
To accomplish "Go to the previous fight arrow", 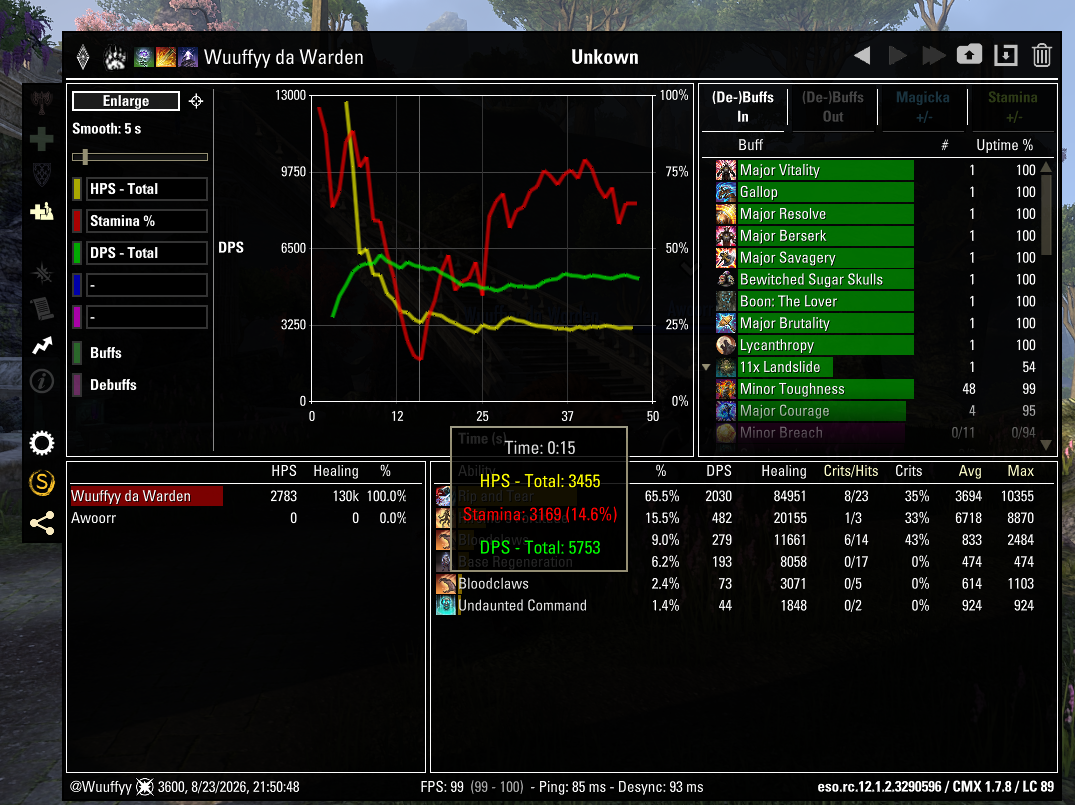I will click(x=862, y=56).
